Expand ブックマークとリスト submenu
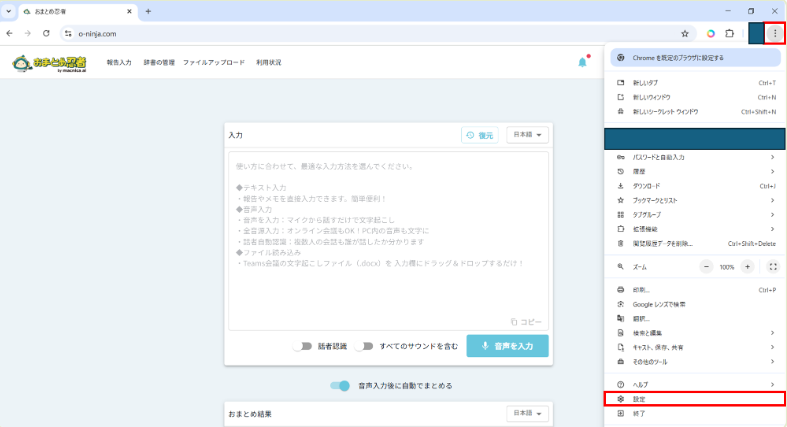The width and height of the screenshot is (787, 427). [x=695, y=200]
